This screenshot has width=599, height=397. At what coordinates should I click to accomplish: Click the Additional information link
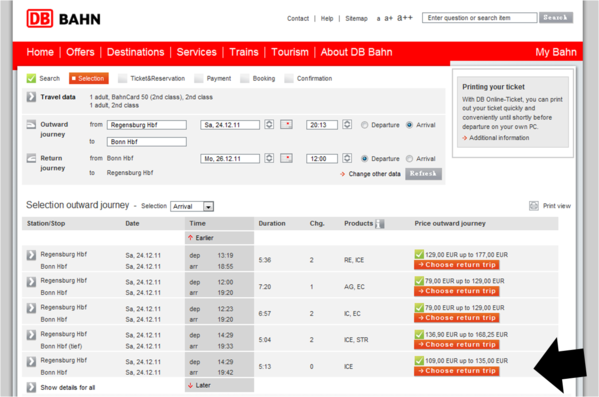pos(499,138)
